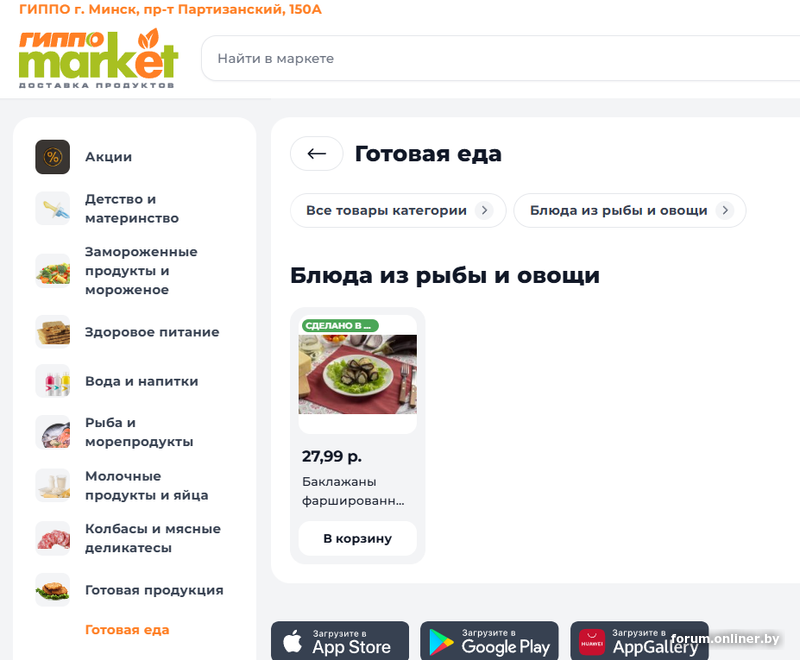Open the Вода и напитки bottles icon
This screenshot has height=660, width=800.
(53, 381)
